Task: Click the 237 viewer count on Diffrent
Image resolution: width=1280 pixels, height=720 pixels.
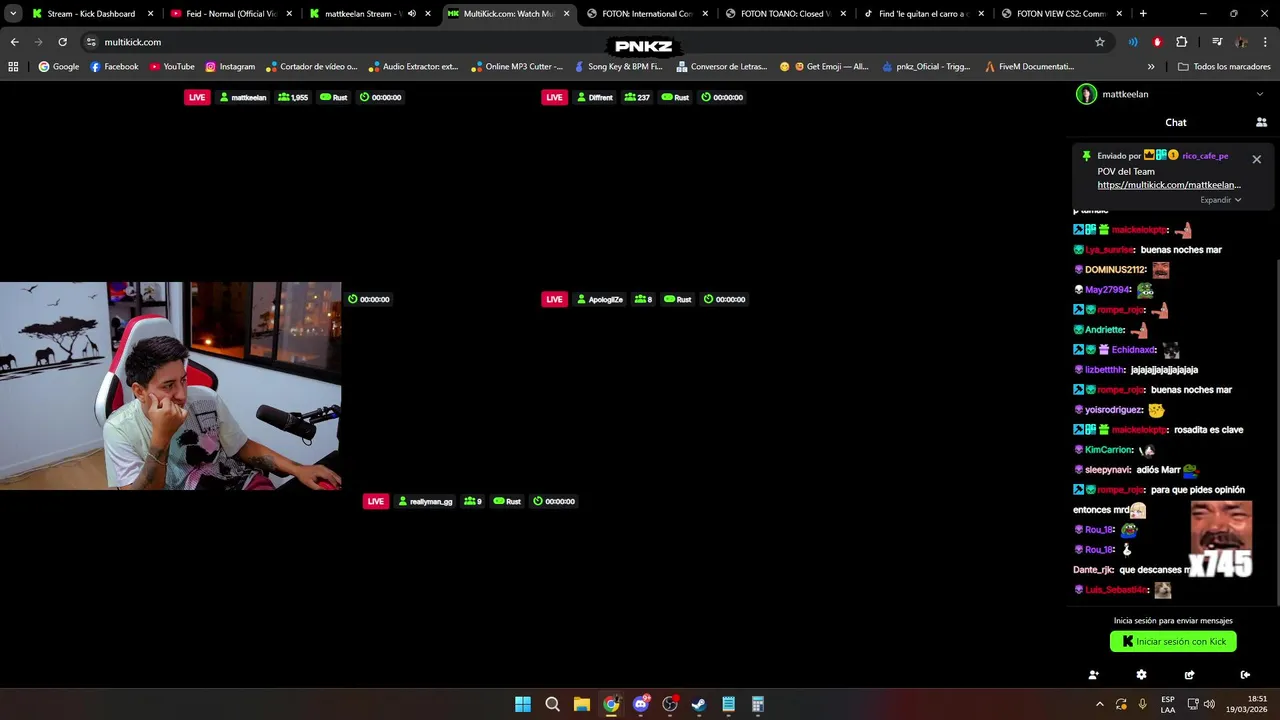Action: click(x=636, y=97)
